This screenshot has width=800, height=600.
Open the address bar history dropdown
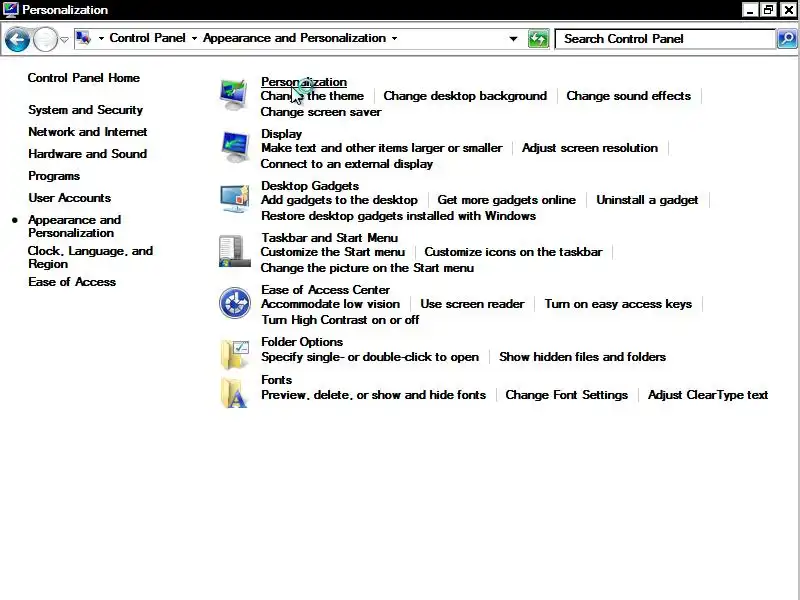(x=513, y=39)
